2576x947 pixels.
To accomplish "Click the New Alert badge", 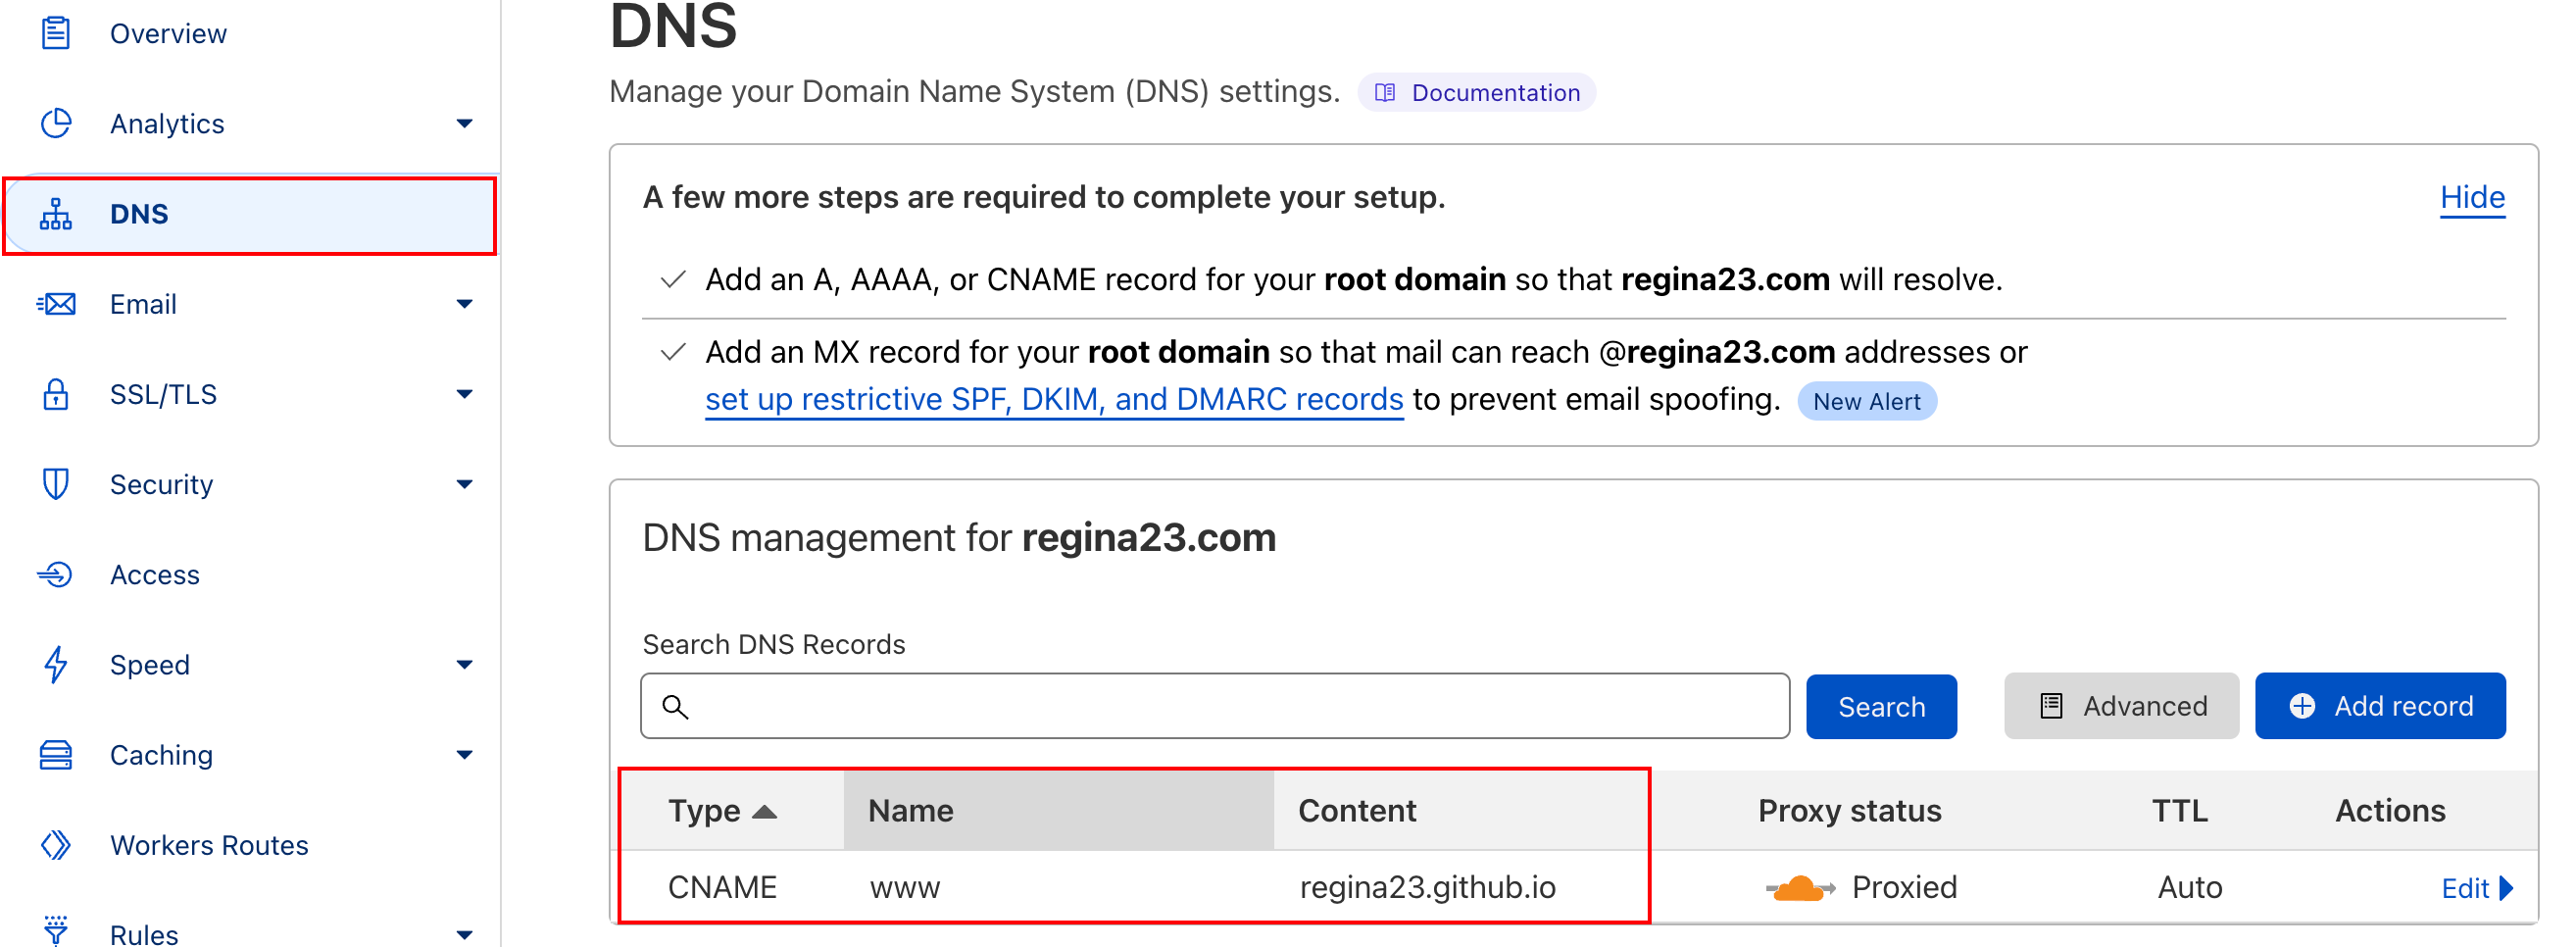I will click(x=1867, y=401).
